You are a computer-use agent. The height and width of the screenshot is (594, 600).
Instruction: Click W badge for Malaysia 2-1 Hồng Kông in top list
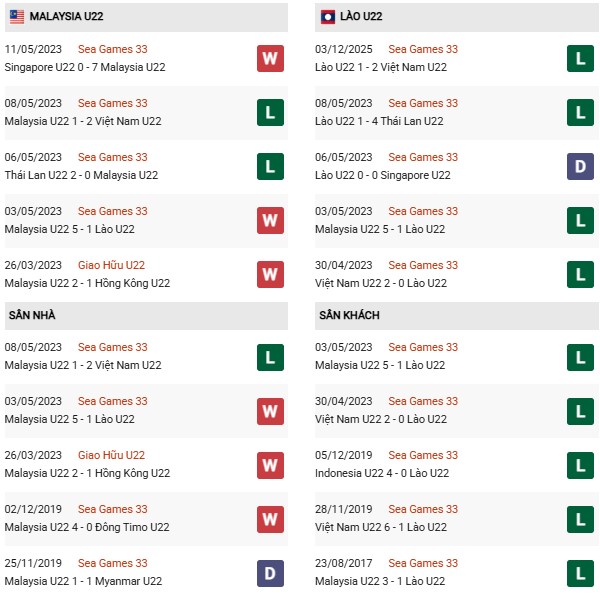(270, 274)
